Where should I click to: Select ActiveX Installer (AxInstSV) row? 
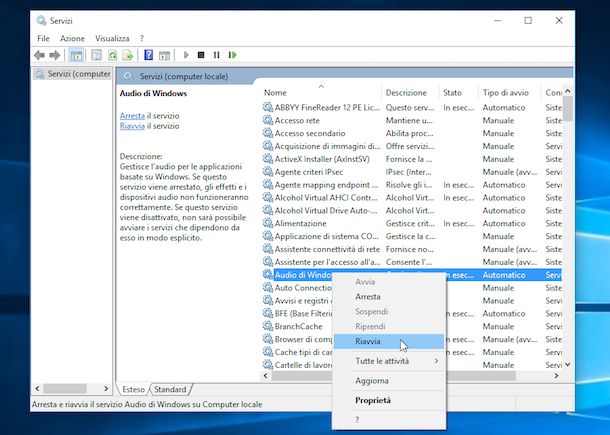click(x=412, y=159)
